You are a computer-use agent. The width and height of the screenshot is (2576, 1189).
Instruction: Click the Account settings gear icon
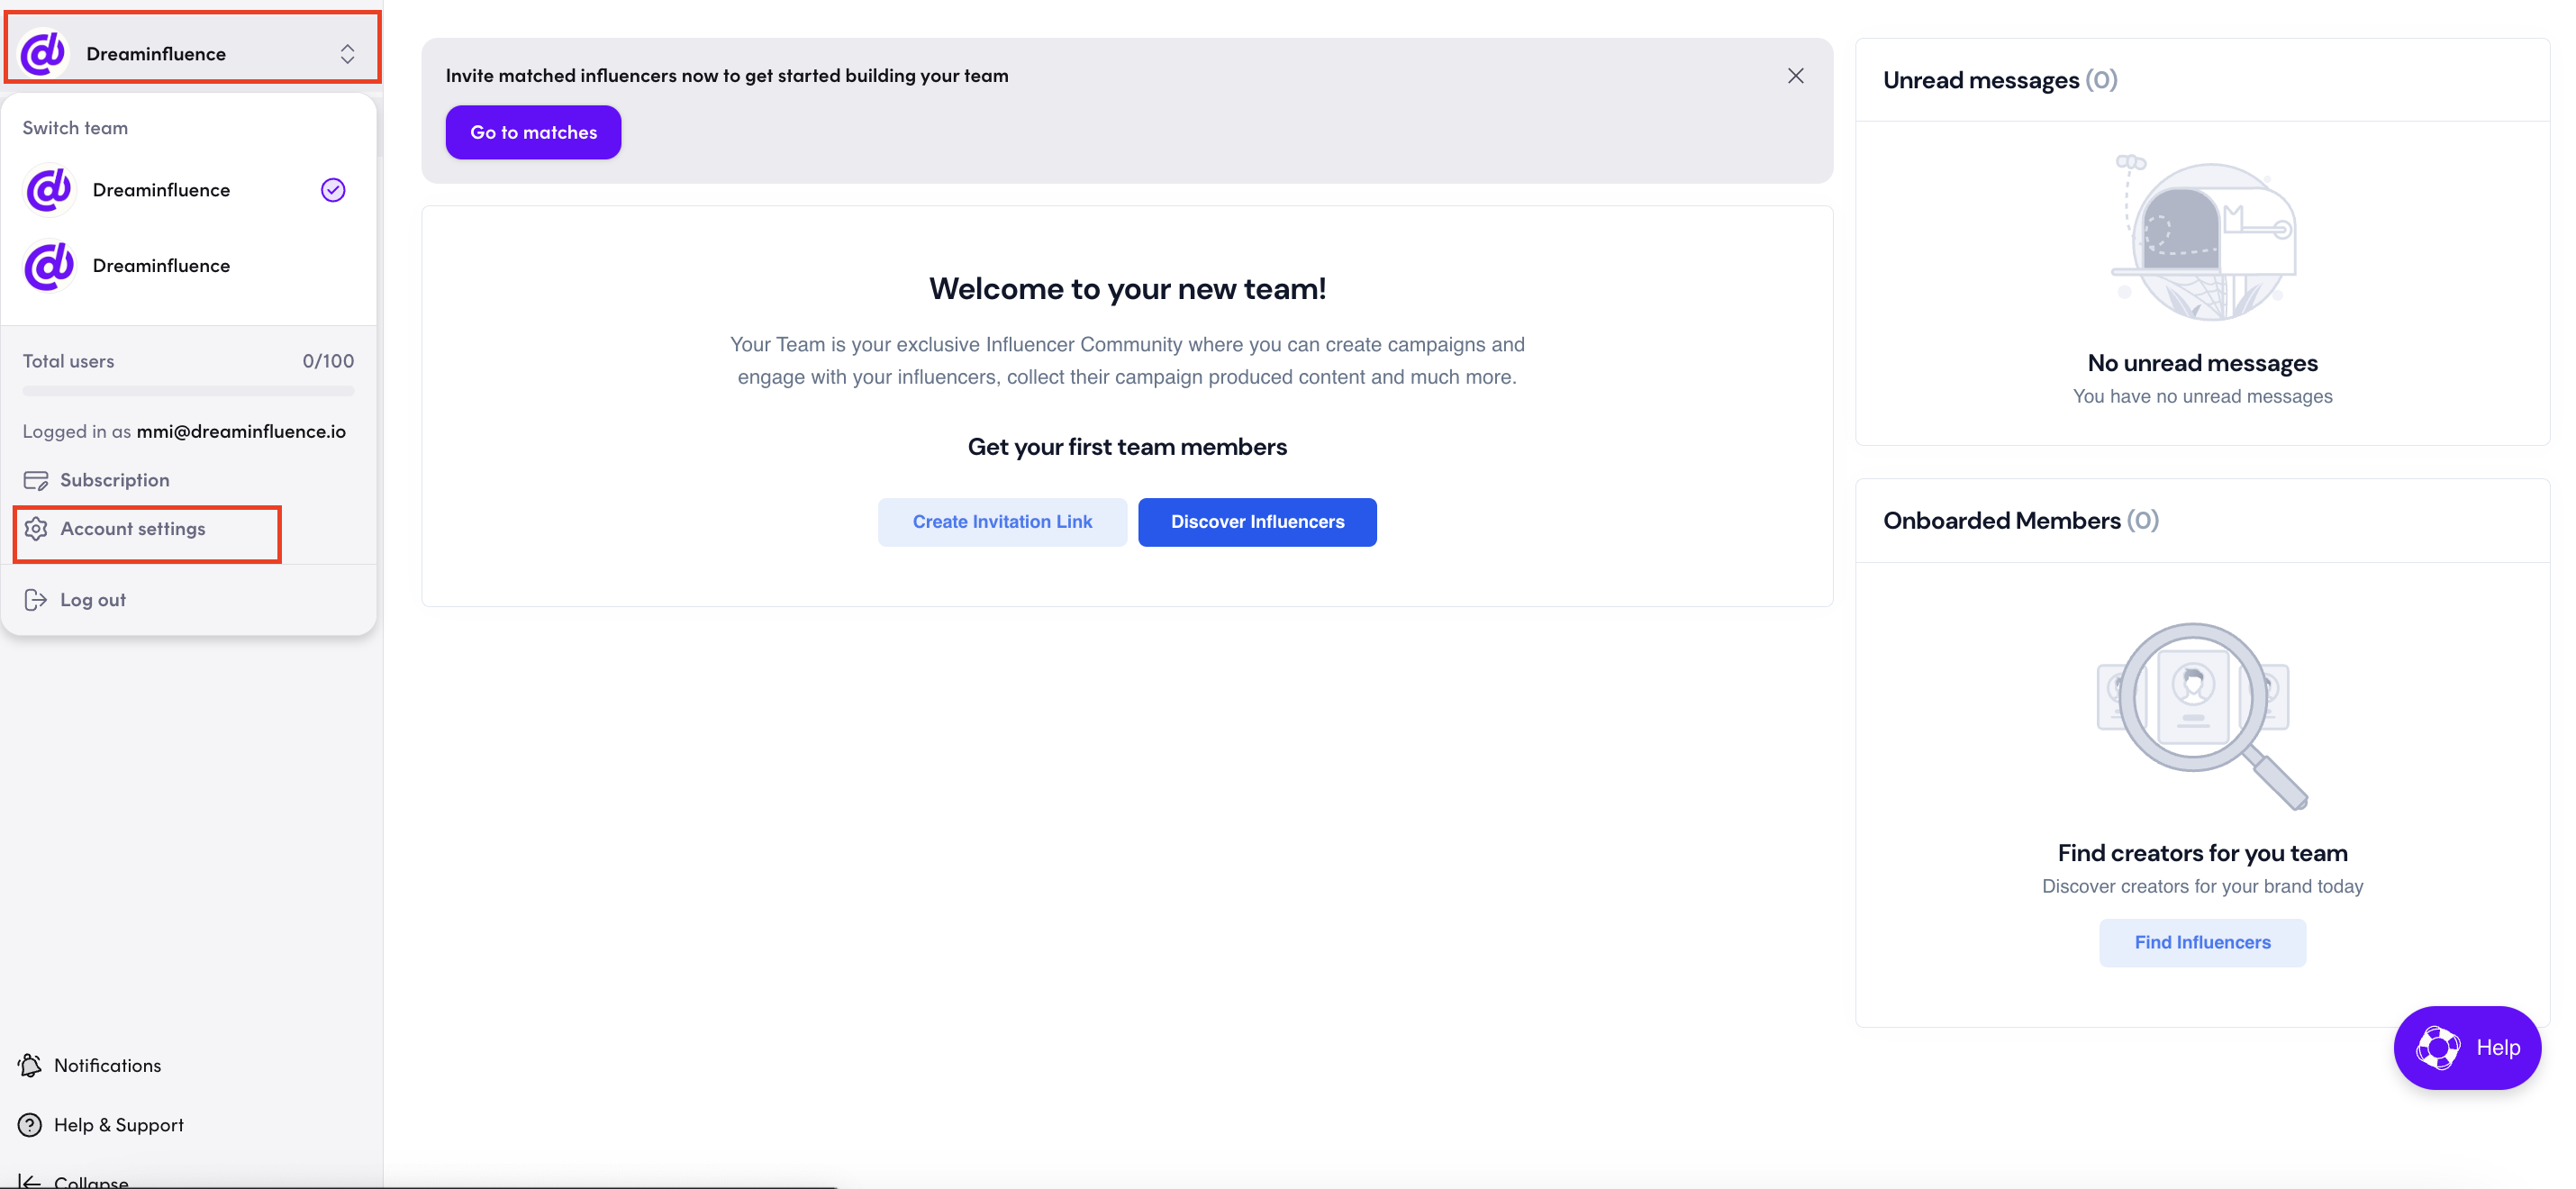click(x=36, y=529)
